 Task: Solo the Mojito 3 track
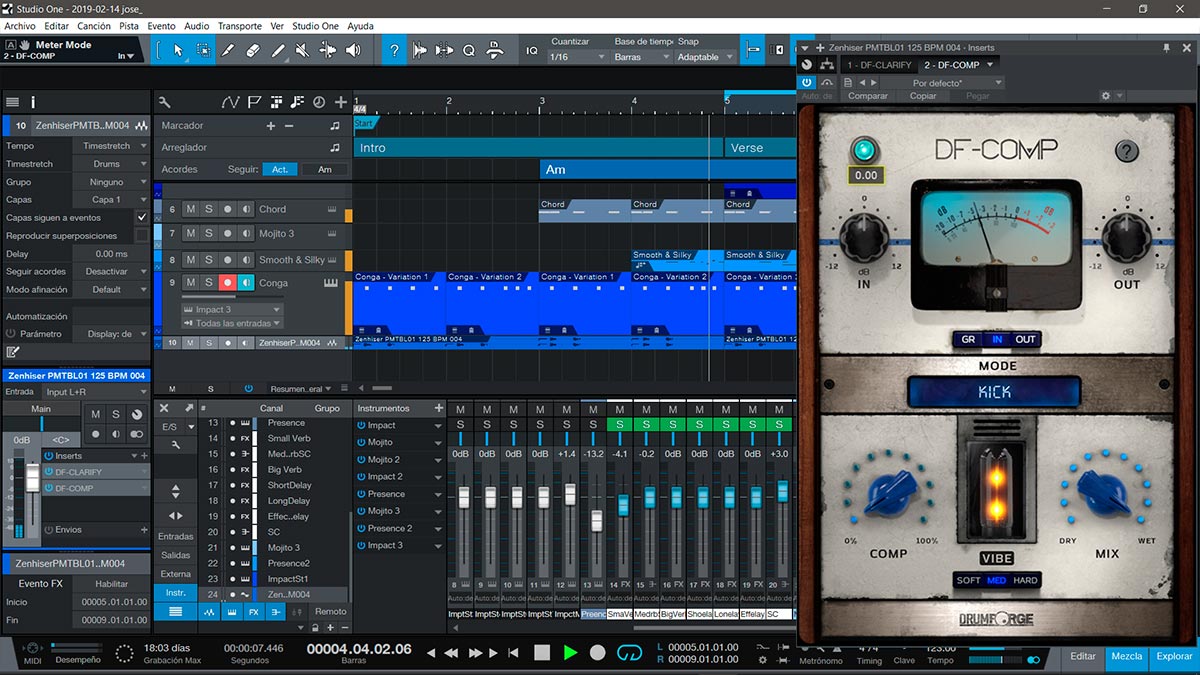209,233
